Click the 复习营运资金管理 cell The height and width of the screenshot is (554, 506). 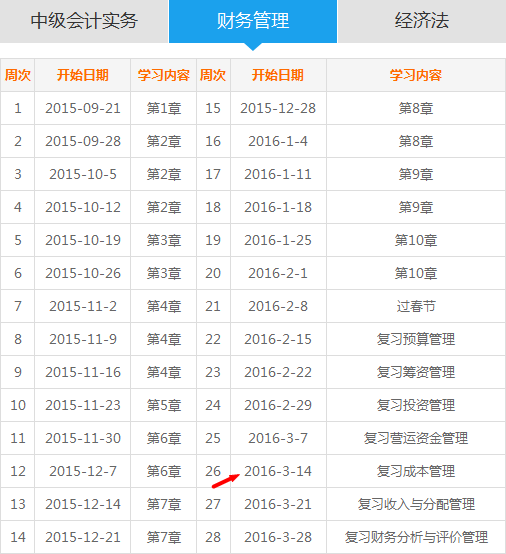pos(416,438)
